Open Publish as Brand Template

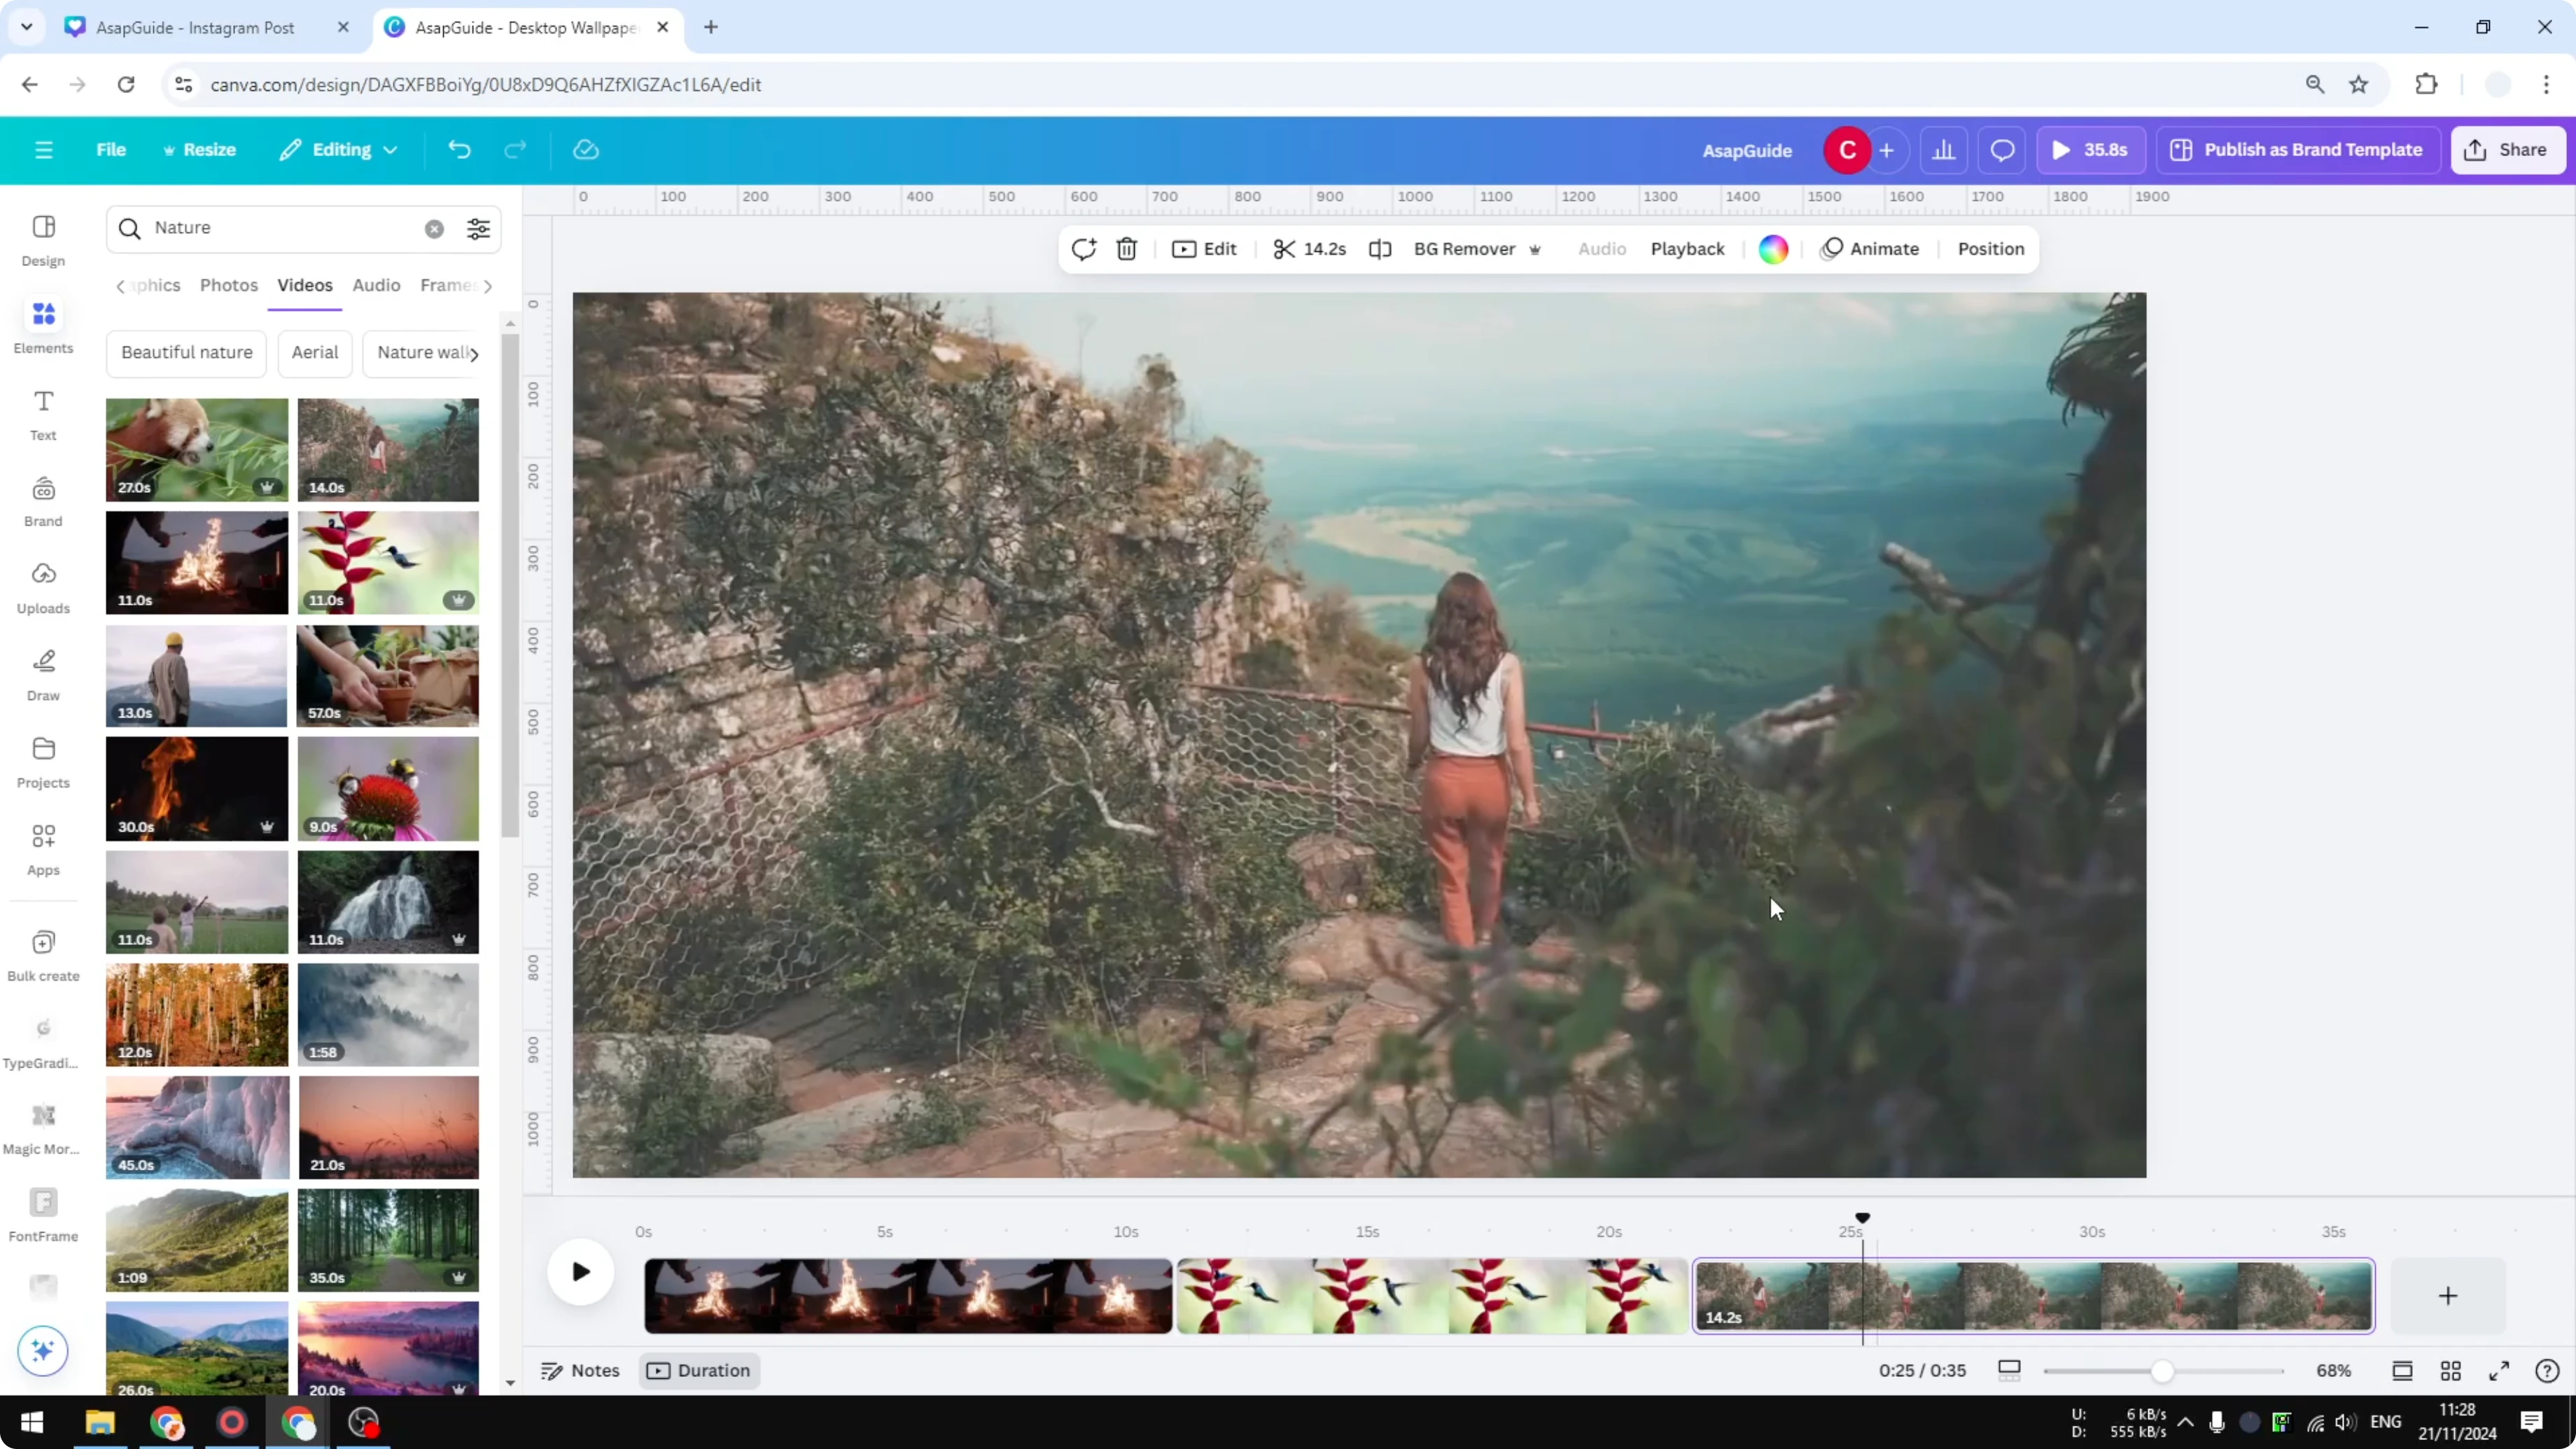pyautogui.click(x=2297, y=149)
